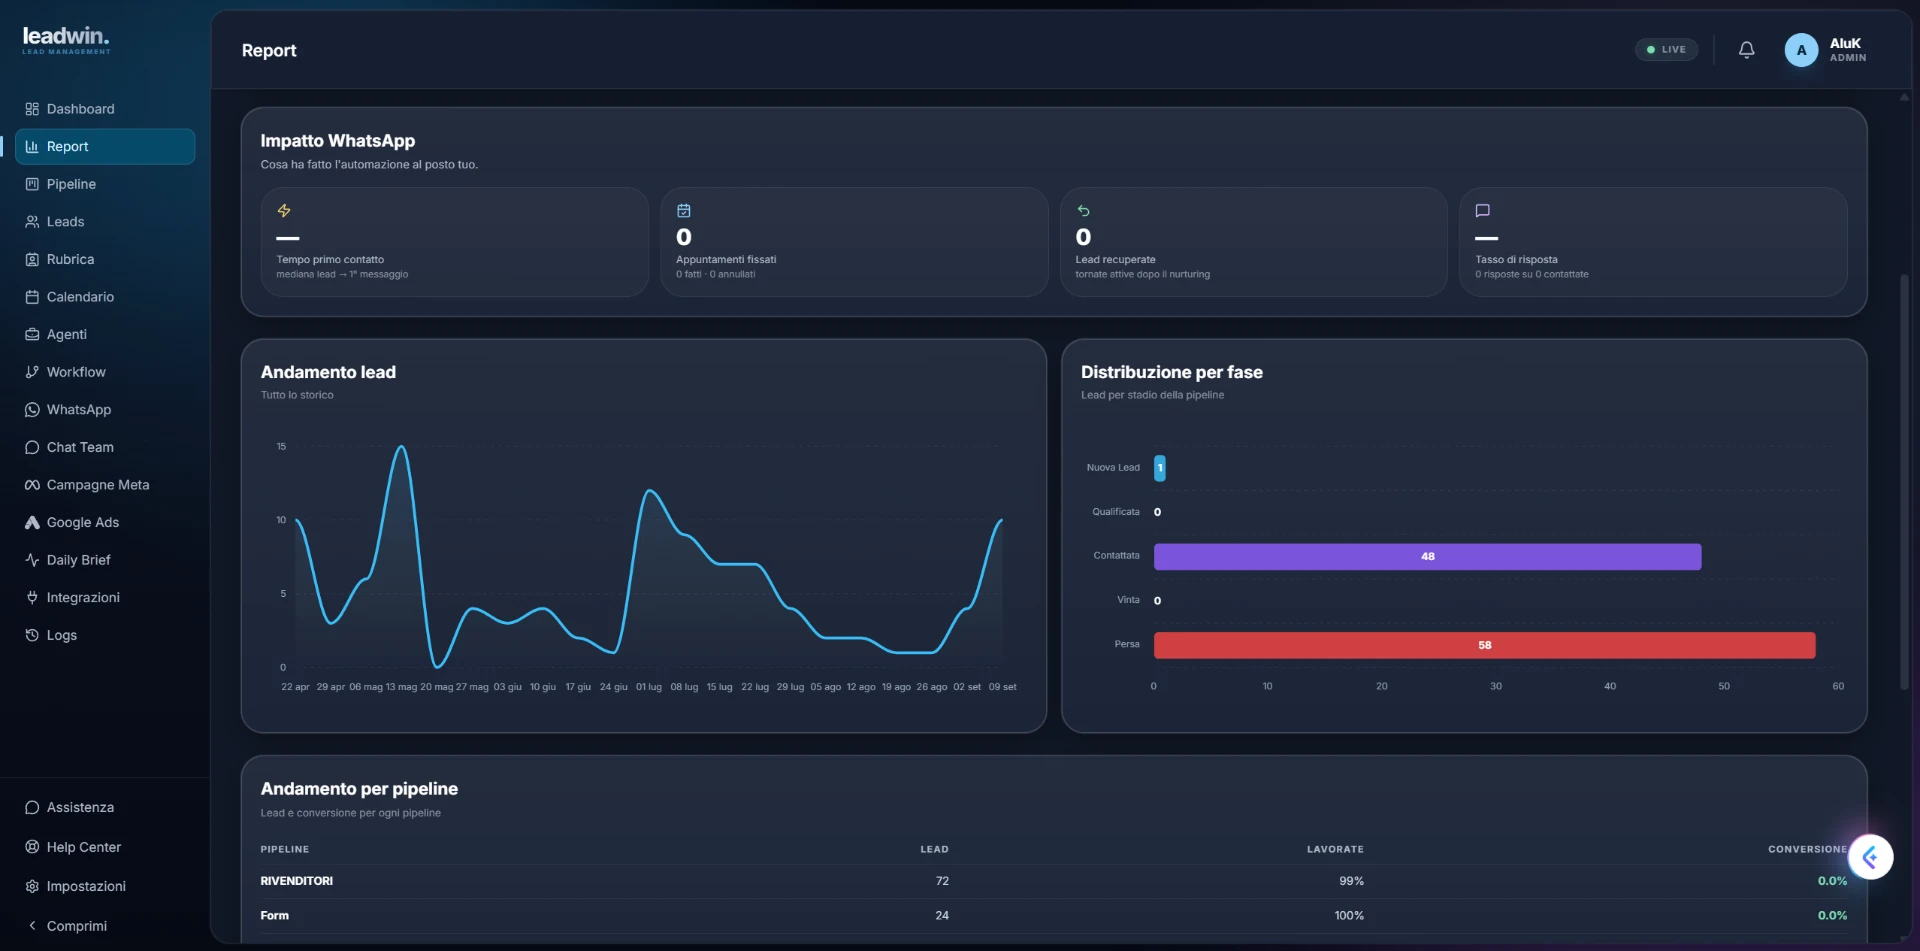Image resolution: width=1920 pixels, height=951 pixels.
Task: Click the Calendario calendar icon
Action: (32, 297)
